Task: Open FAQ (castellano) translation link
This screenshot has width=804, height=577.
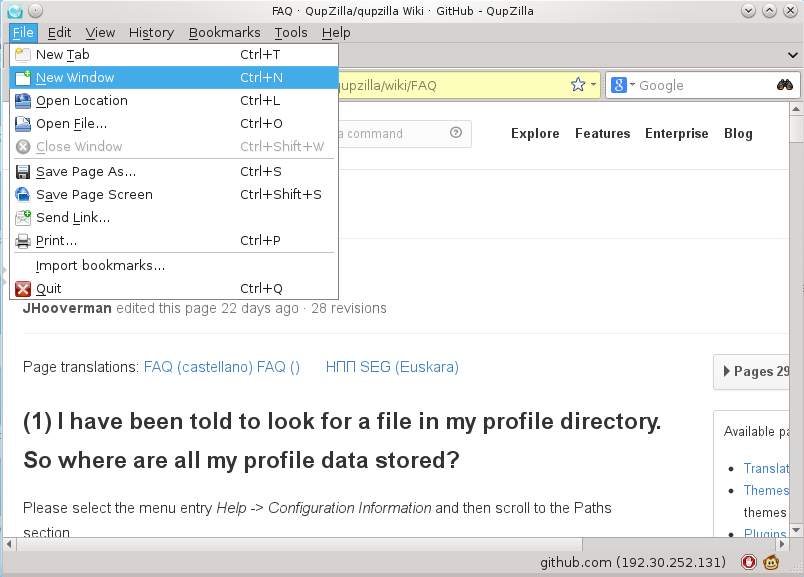Action: point(198,367)
